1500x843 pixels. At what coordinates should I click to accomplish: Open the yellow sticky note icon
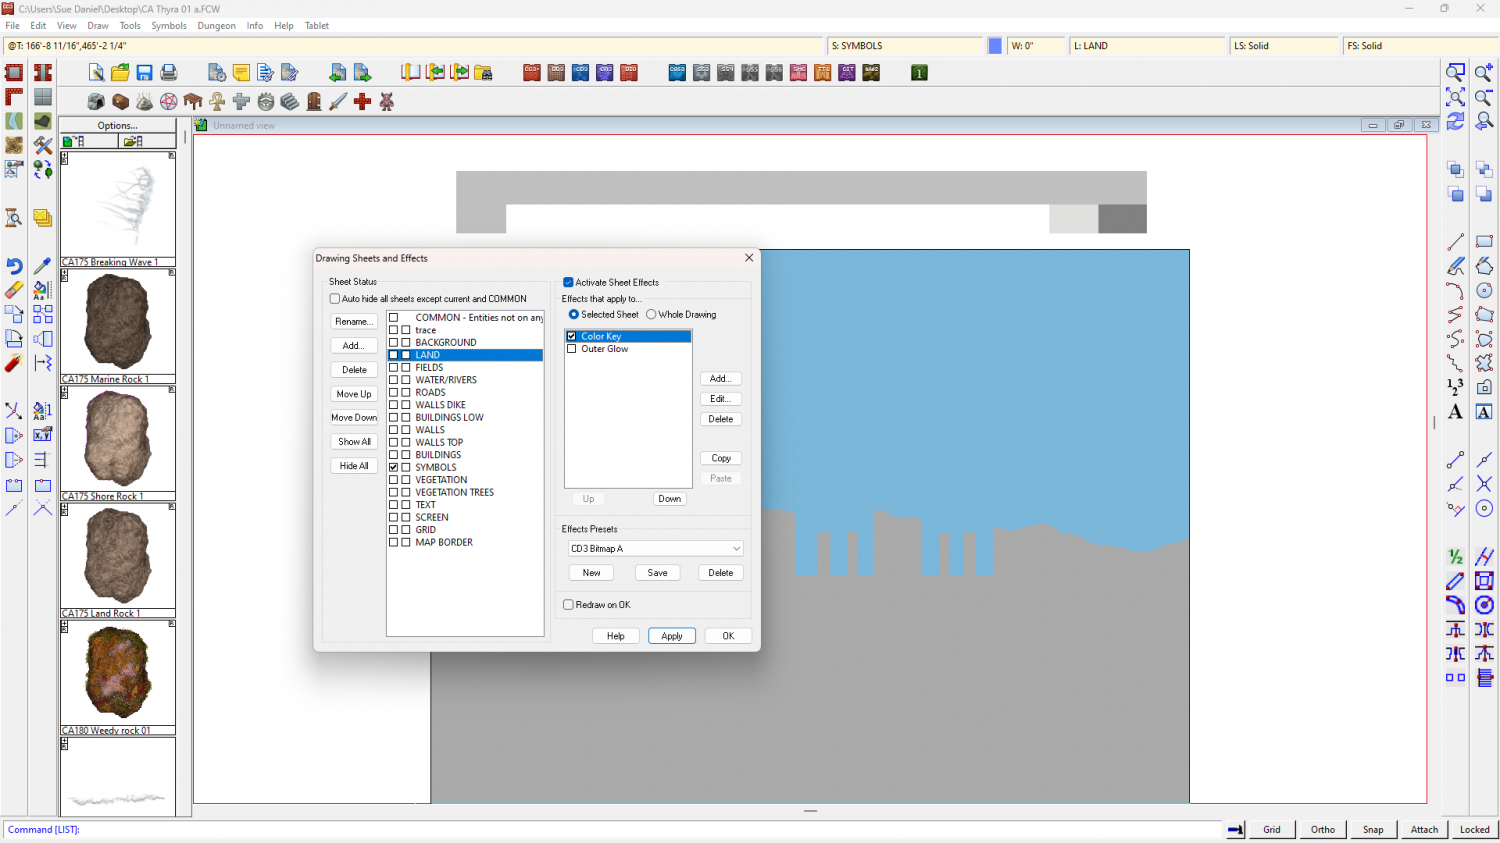[241, 72]
